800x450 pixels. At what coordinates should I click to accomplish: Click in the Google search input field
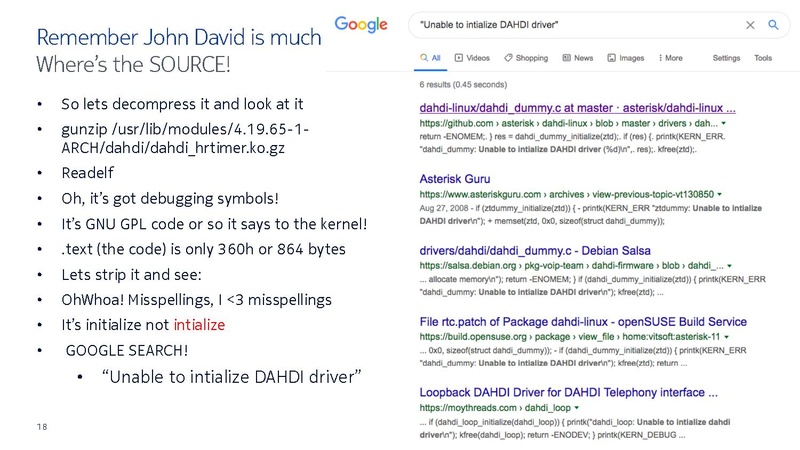[x=570, y=25]
